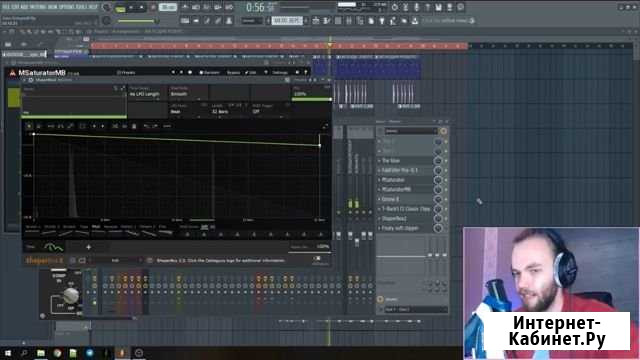Screen dimensions: 640x360
Task: Open the mixer input routing dropdown
Action: (x=411, y=131)
